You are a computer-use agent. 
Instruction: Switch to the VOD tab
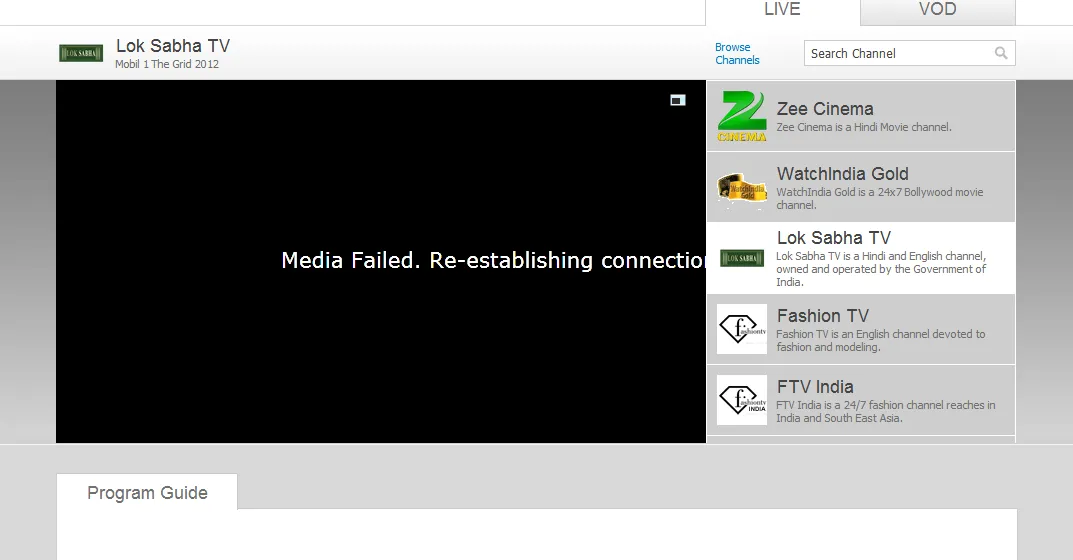pos(938,11)
